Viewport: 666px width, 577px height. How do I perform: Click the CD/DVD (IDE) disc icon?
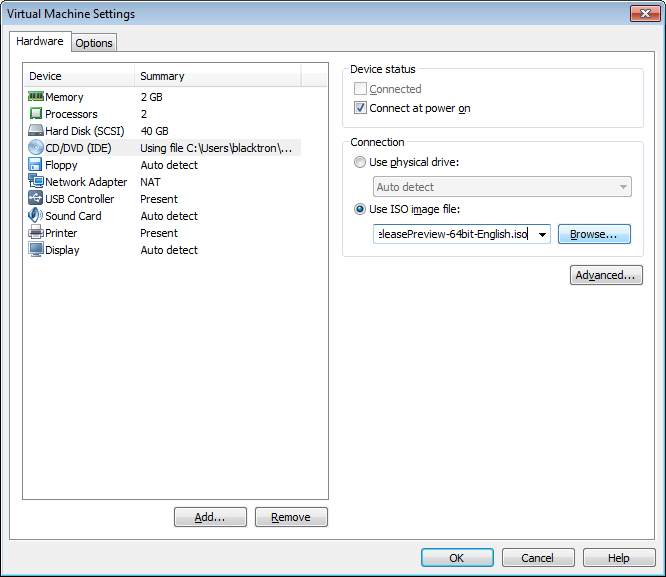(x=36, y=147)
